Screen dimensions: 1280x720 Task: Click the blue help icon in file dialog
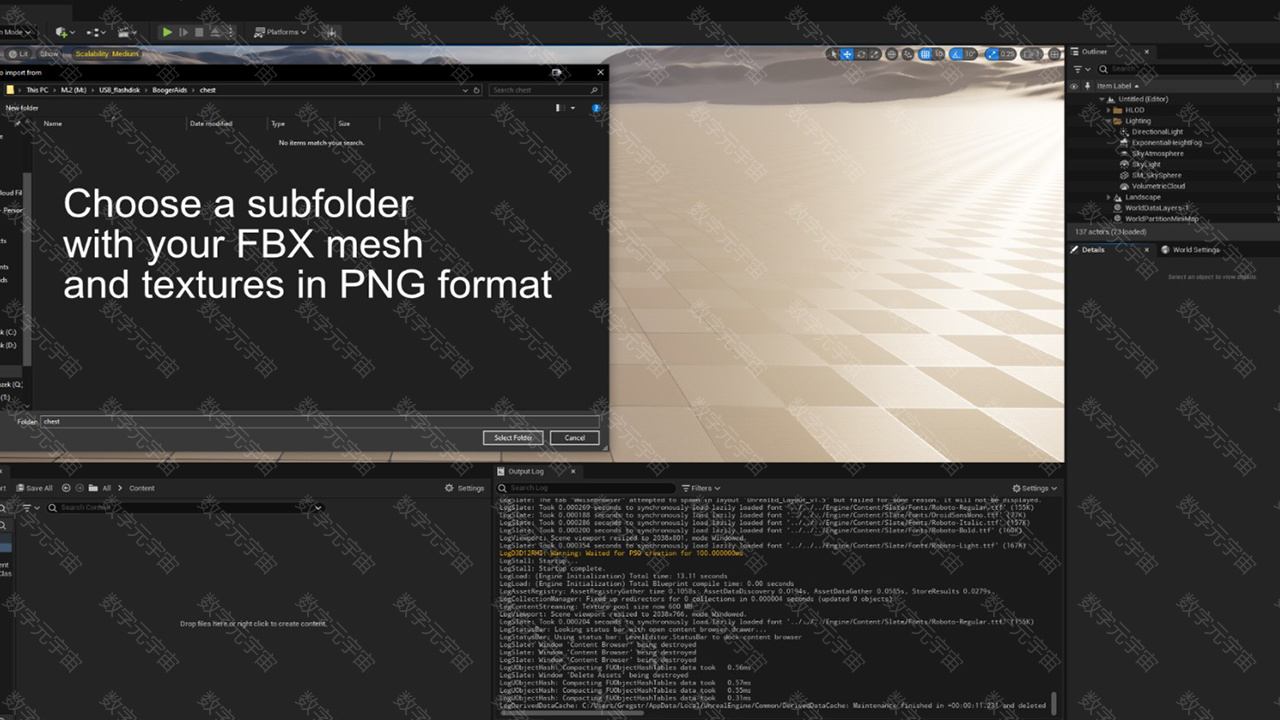click(x=596, y=108)
